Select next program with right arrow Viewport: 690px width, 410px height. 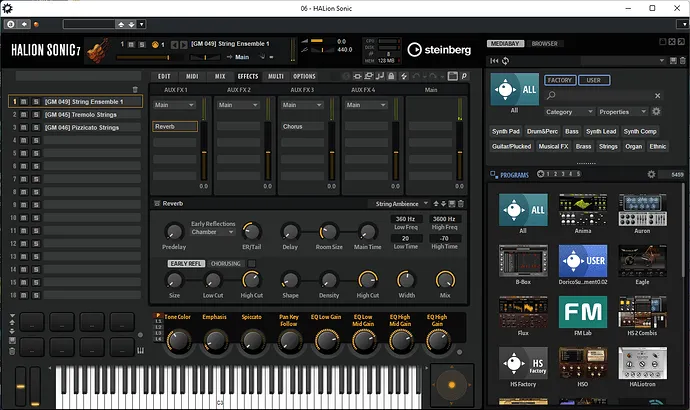tap(184, 44)
